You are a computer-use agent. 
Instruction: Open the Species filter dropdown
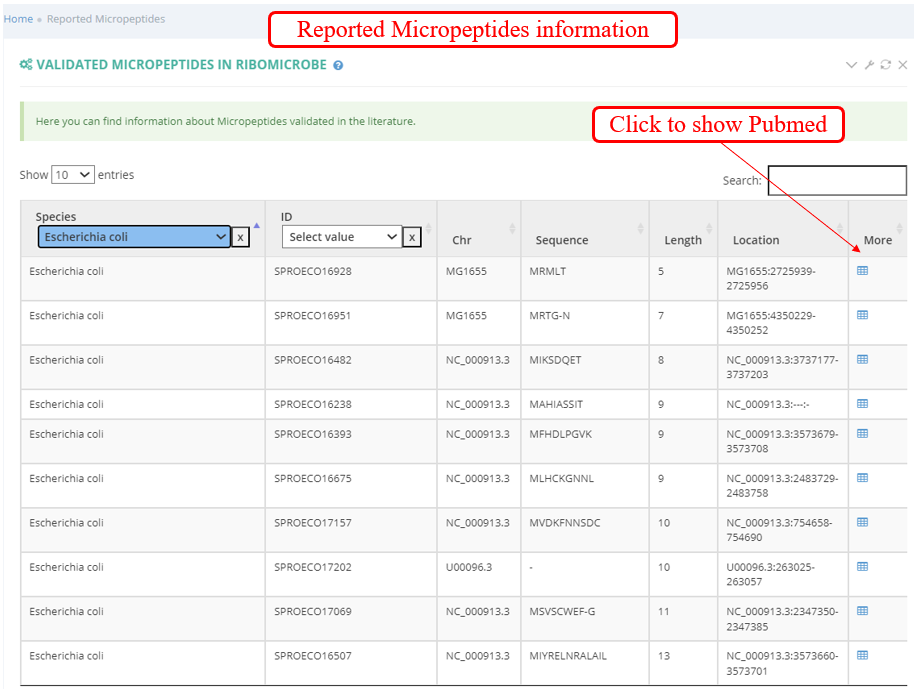point(134,237)
